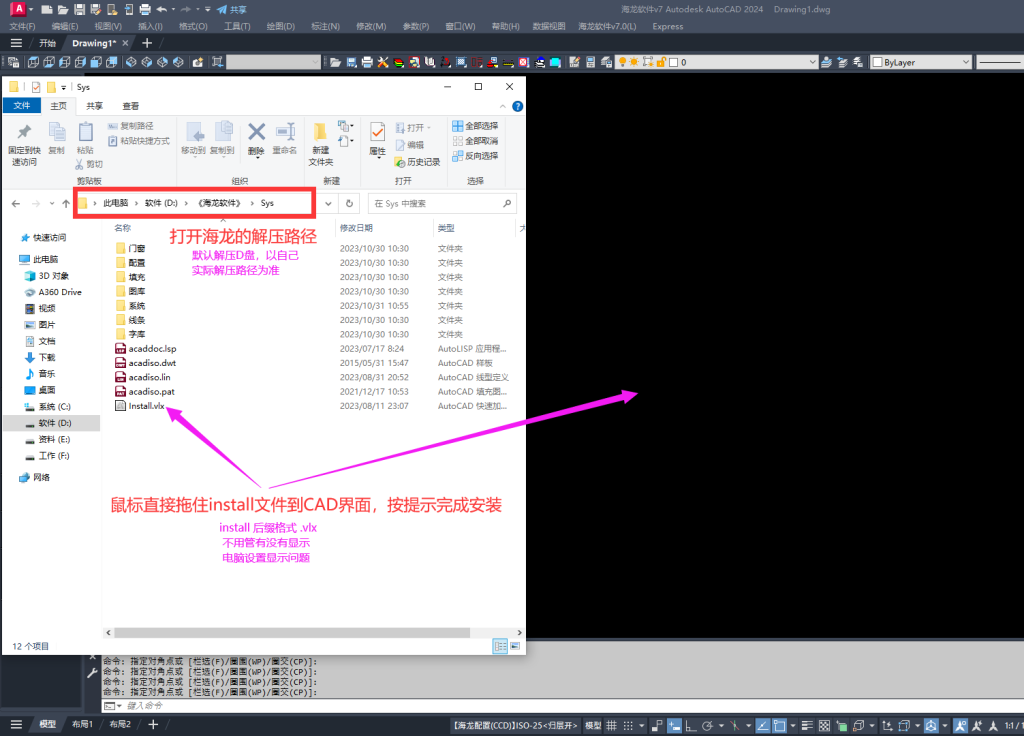This screenshot has width=1024, height=736.
Task: Open the 文件(F) menu in AutoCAD
Action: pos(22,27)
